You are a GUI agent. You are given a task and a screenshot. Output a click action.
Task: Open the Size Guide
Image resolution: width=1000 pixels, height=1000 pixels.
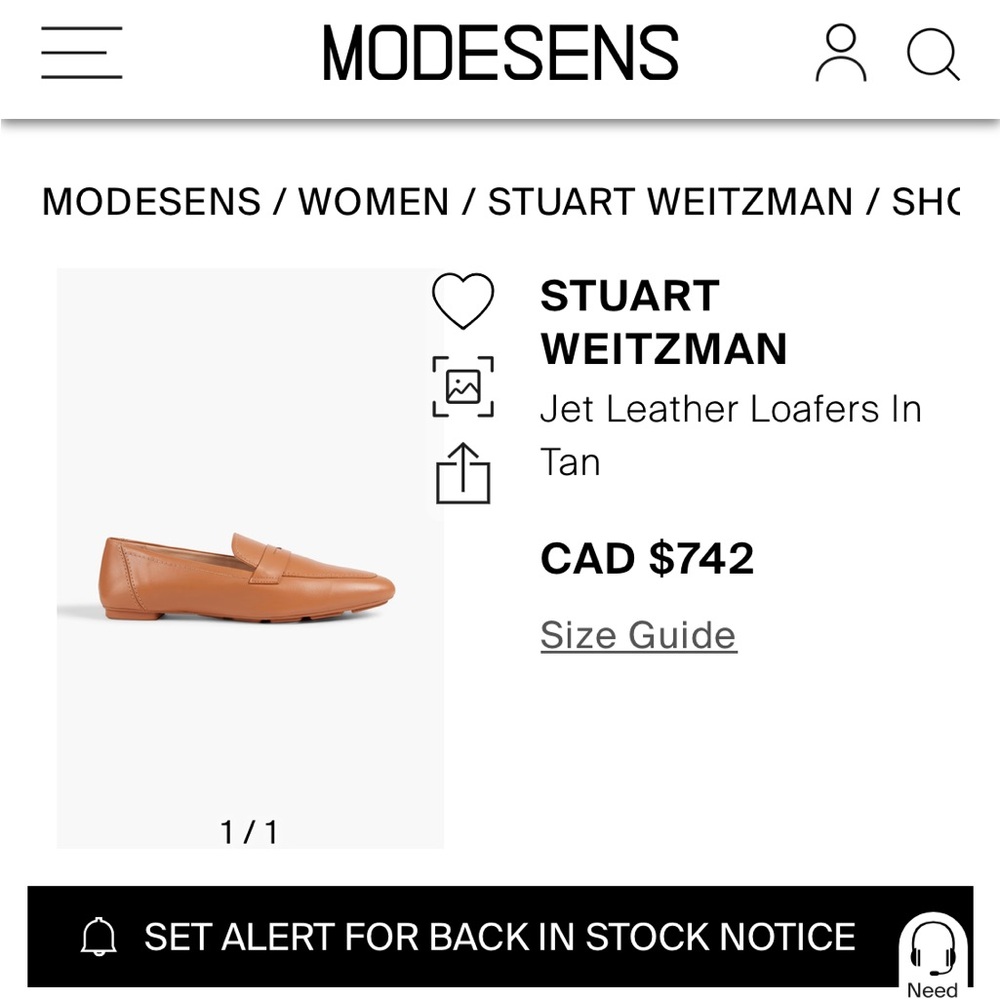click(636, 634)
